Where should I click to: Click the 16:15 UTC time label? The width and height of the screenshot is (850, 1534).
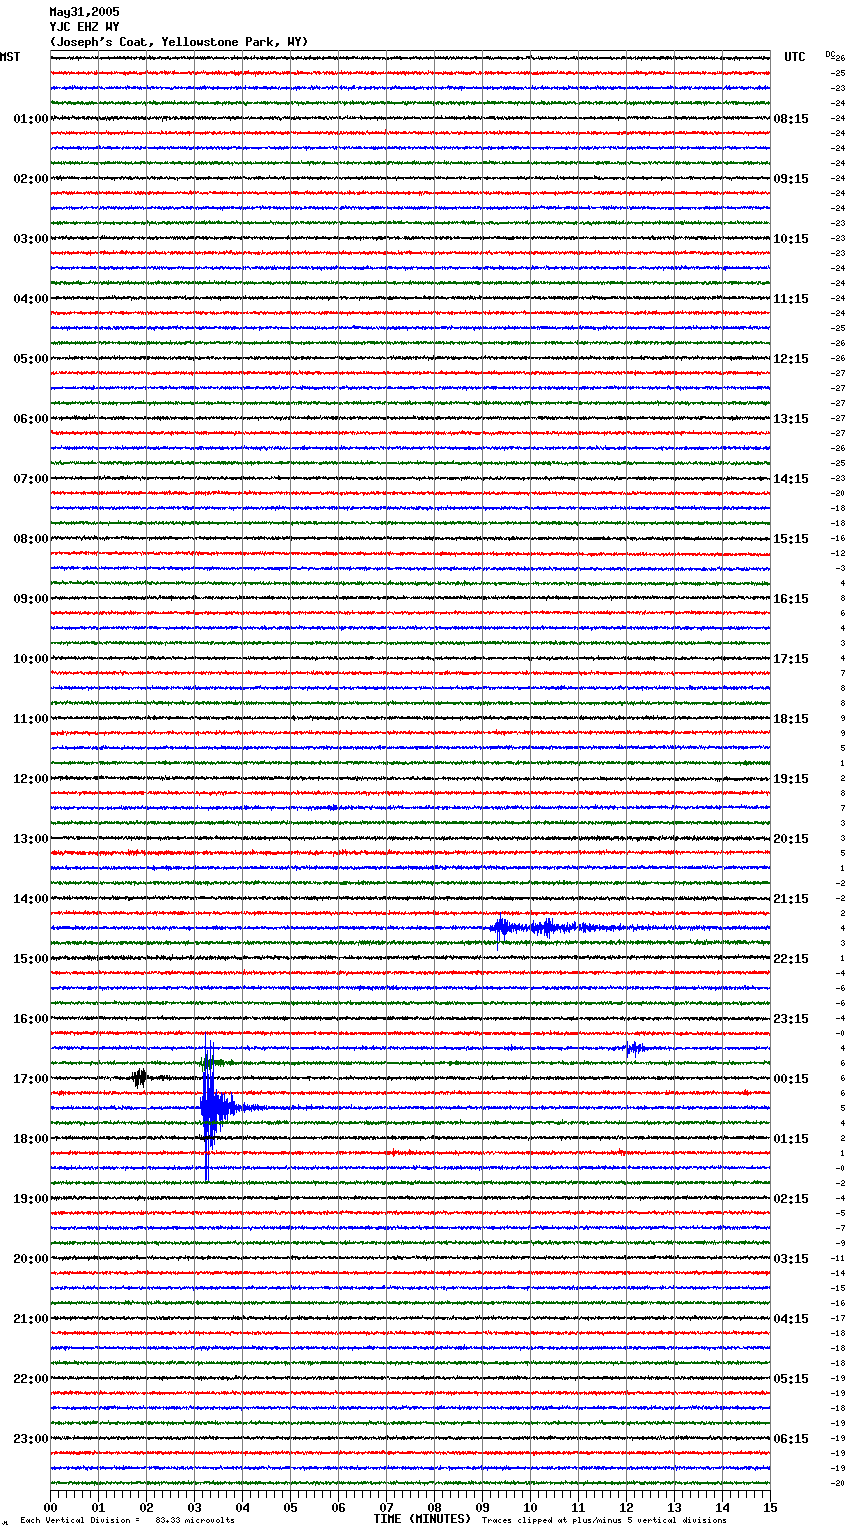(791, 599)
